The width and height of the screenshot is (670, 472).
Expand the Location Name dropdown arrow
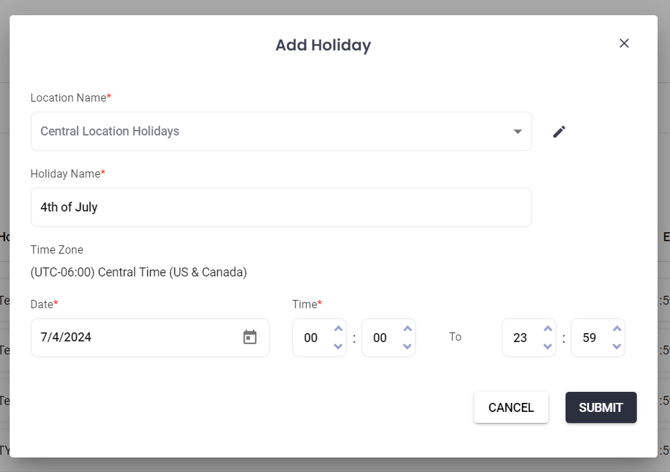pos(517,131)
